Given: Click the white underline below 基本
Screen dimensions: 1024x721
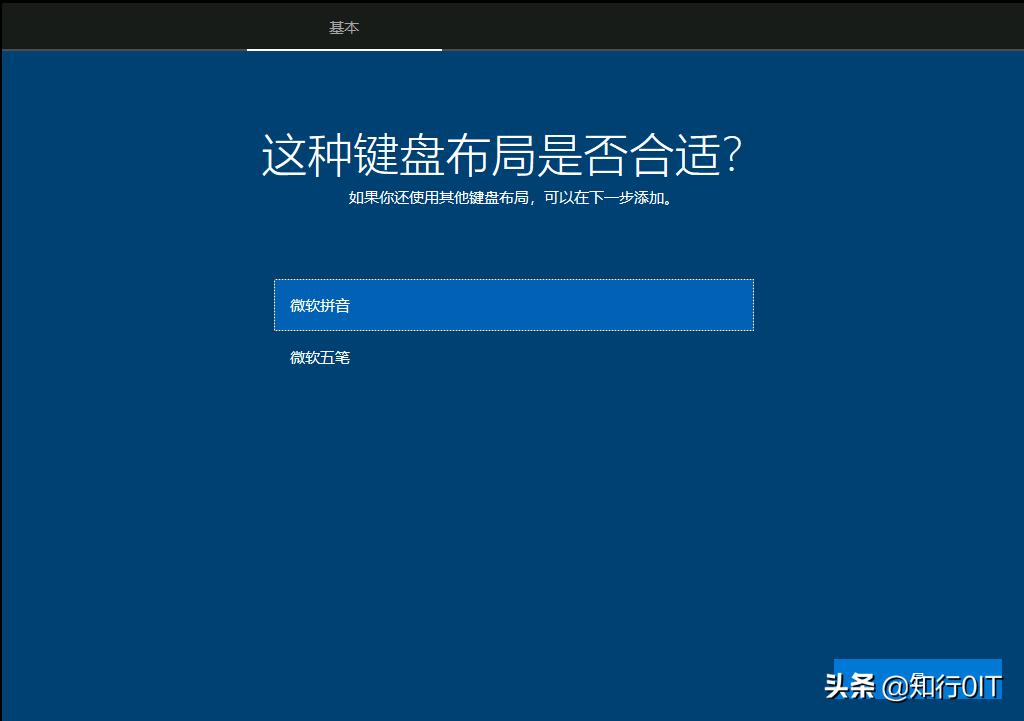Looking at the screenshot, I should [344, 52].
